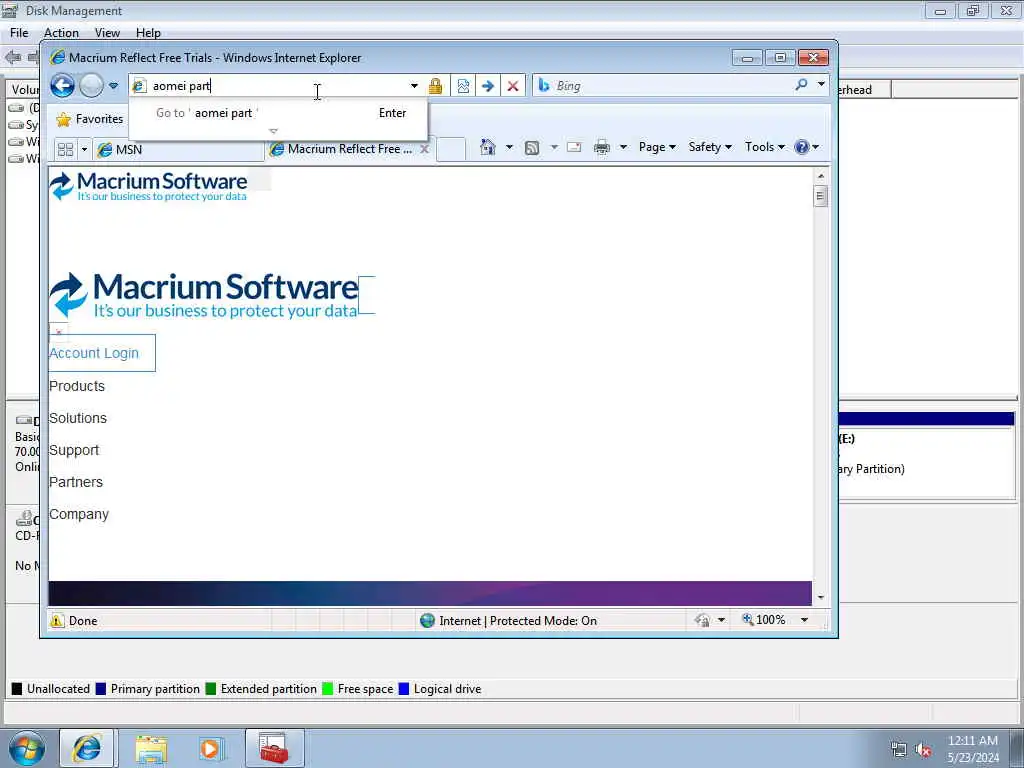
Task: Click the page scrollbar up arrow
Action: tap(821, 176)
